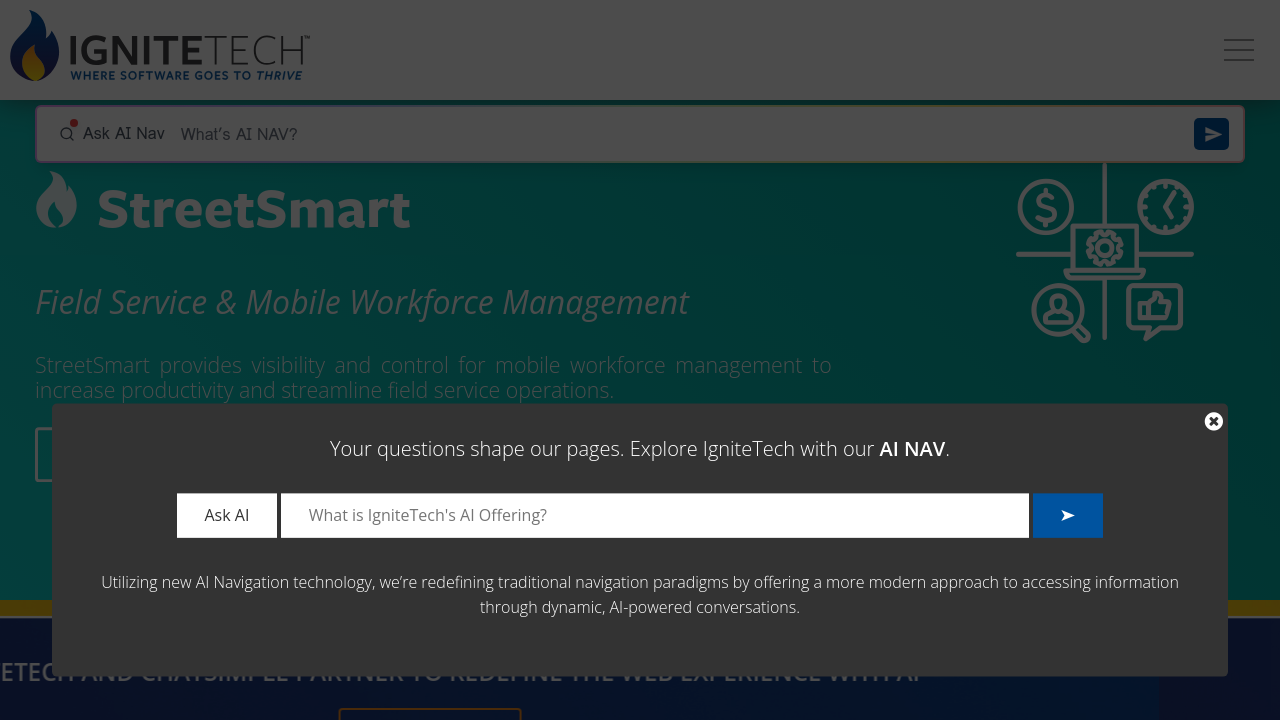Click the "What is IgniteTech's AI Offering?" field
Screen dimensions: 1280x720
[x=654, y=516]
